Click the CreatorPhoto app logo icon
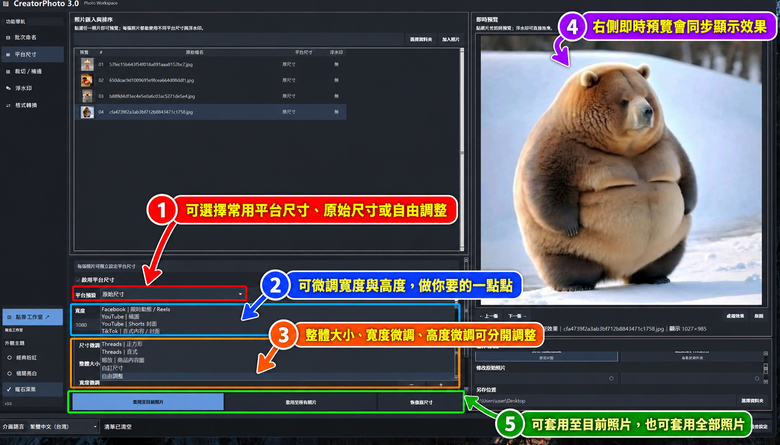This screenshot has height=445, width=780. pos(5,3)
